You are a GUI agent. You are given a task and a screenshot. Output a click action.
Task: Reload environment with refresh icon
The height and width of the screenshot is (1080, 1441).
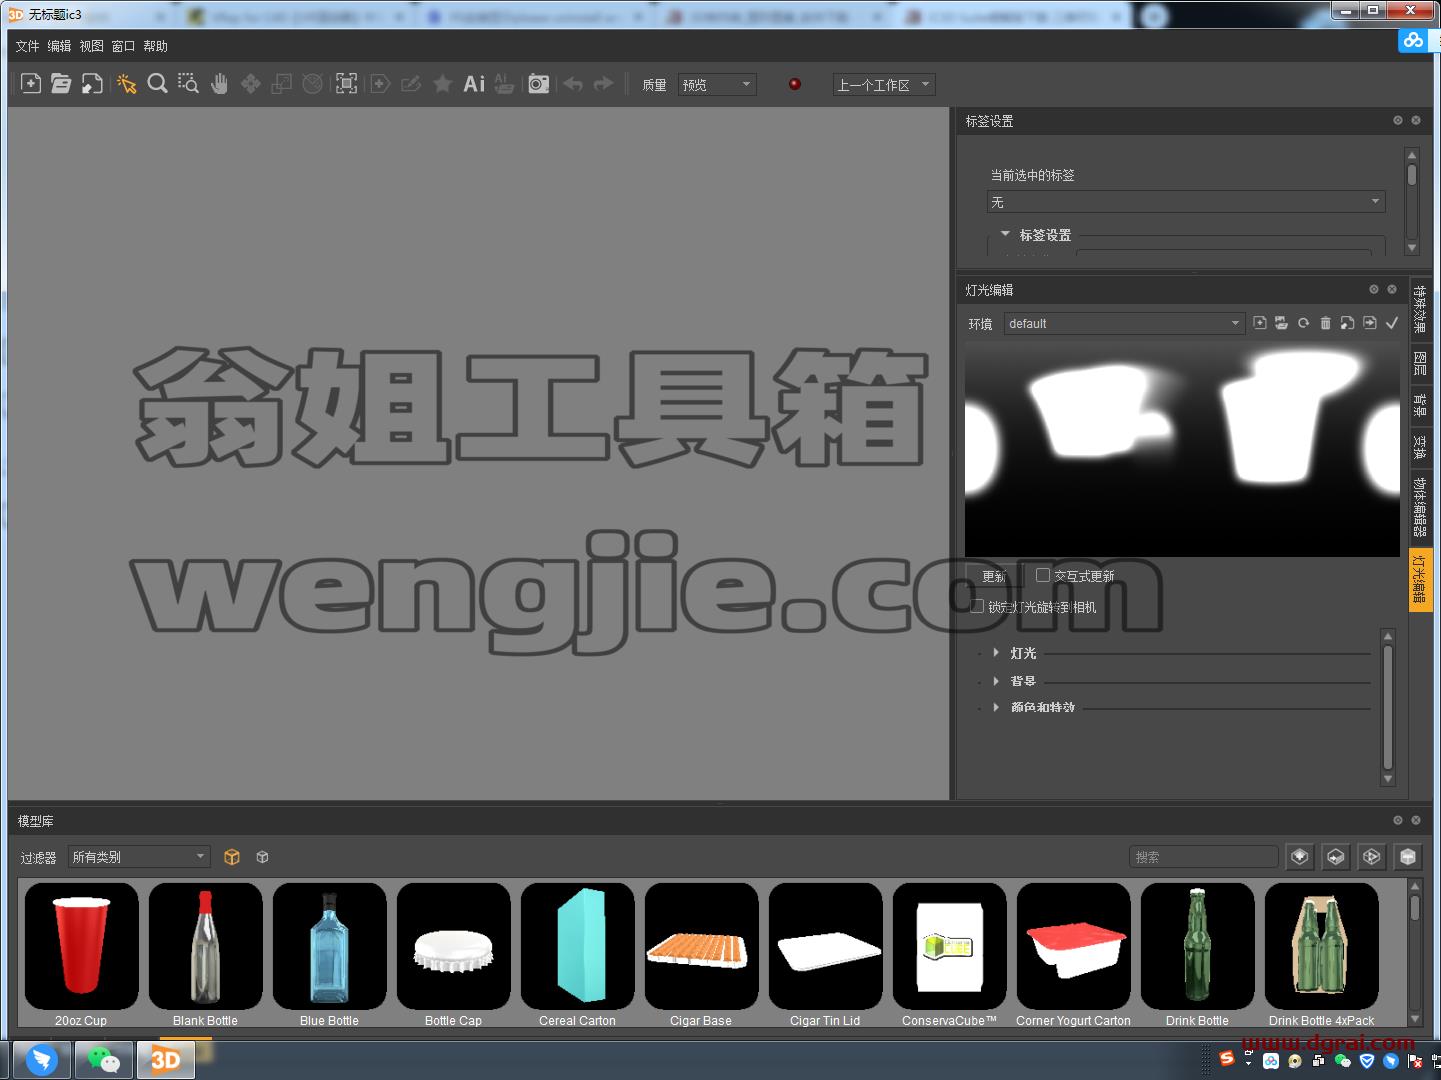[x=1303, y=323]
